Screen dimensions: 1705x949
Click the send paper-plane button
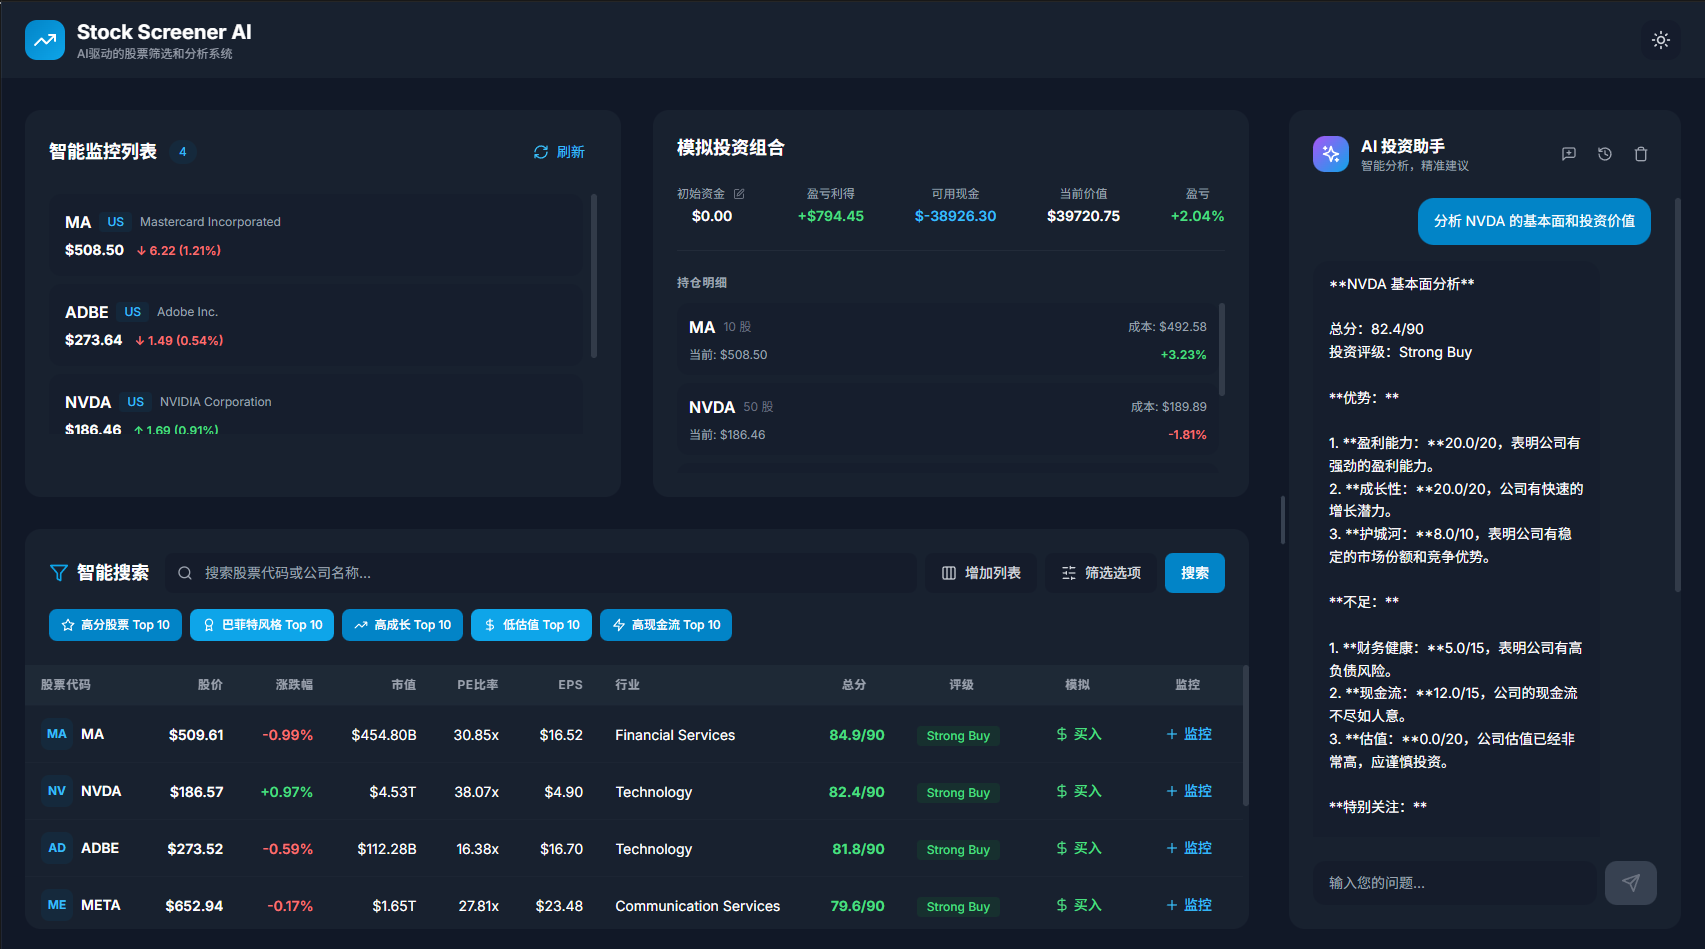coord(1630,883)
